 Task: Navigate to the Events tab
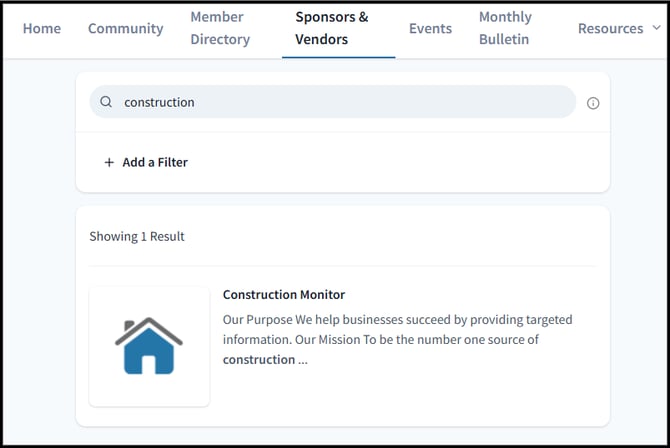tap(430, 28)
